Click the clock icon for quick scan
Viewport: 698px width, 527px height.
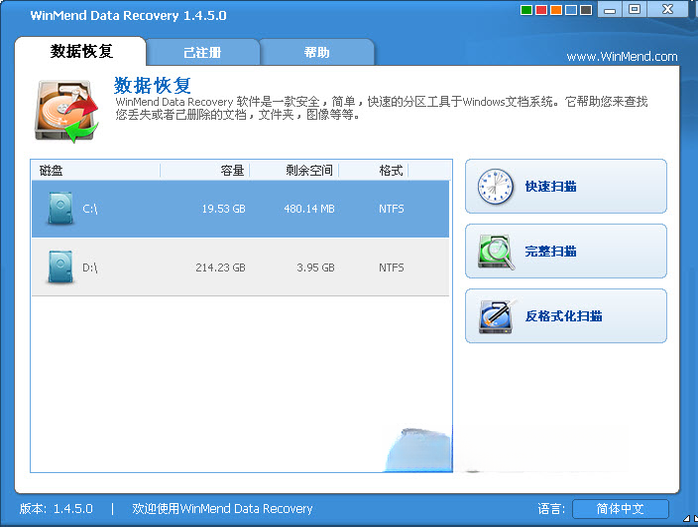(x=495, y=186)
